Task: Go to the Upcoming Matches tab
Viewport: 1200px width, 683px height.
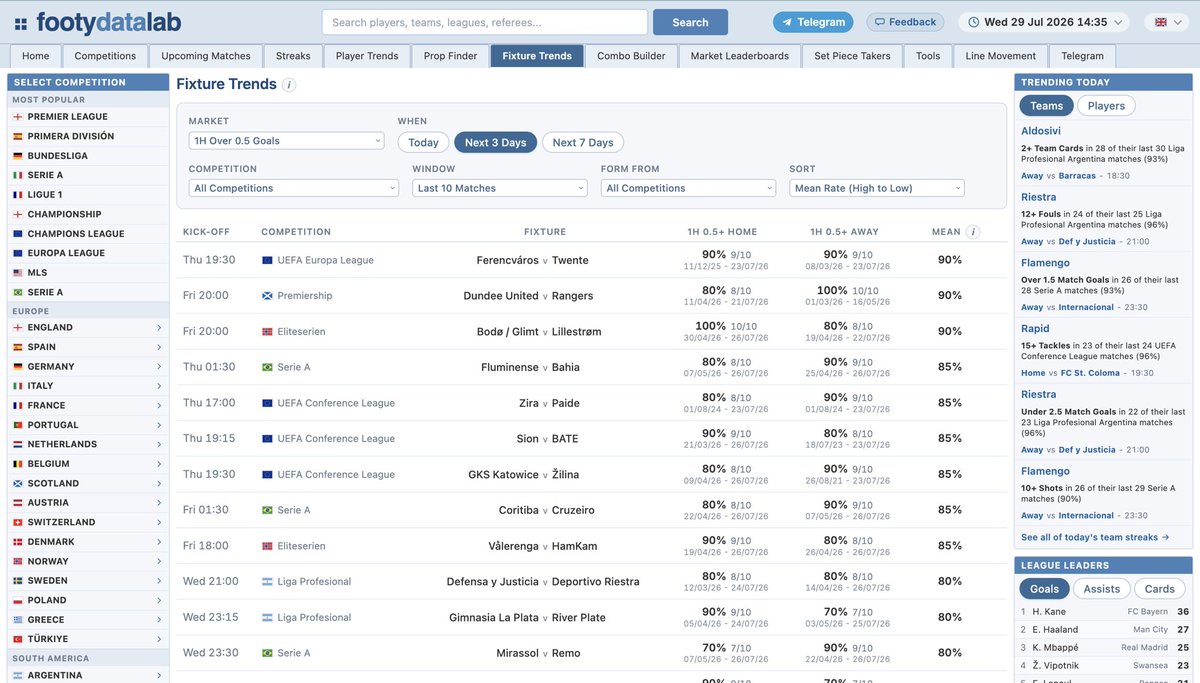Action: coord(206,56)
